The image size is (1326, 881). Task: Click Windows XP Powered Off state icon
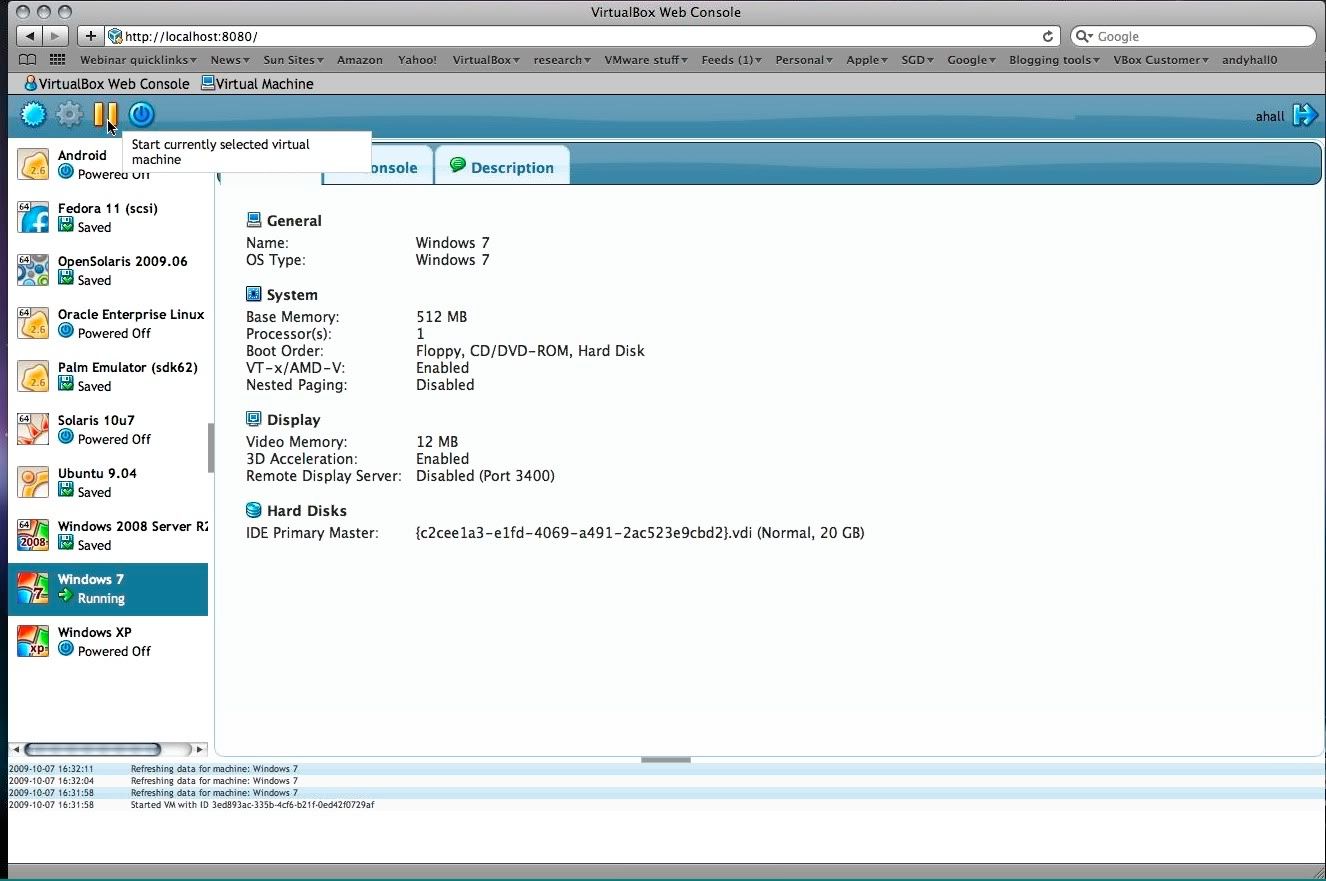click(x=66, y=650)
